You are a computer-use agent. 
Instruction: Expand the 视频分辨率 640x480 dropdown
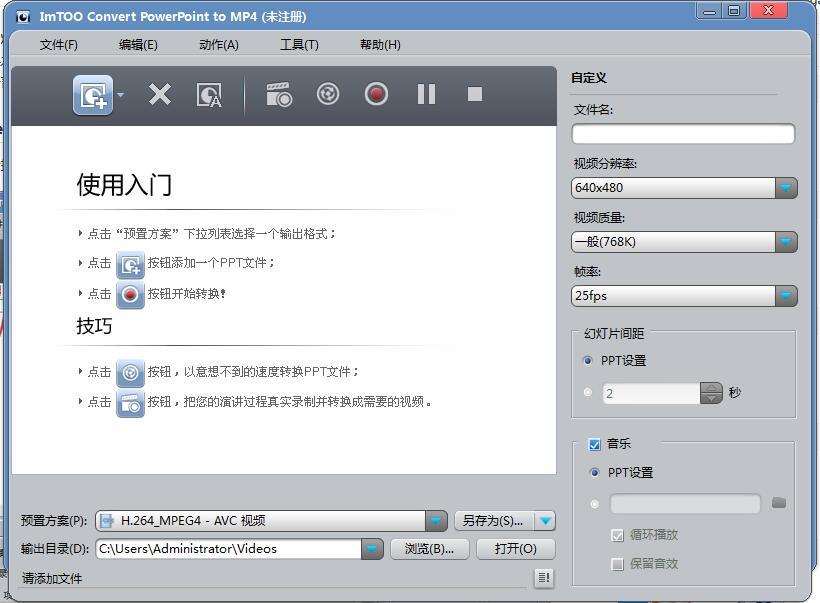[x=785, y=188]
